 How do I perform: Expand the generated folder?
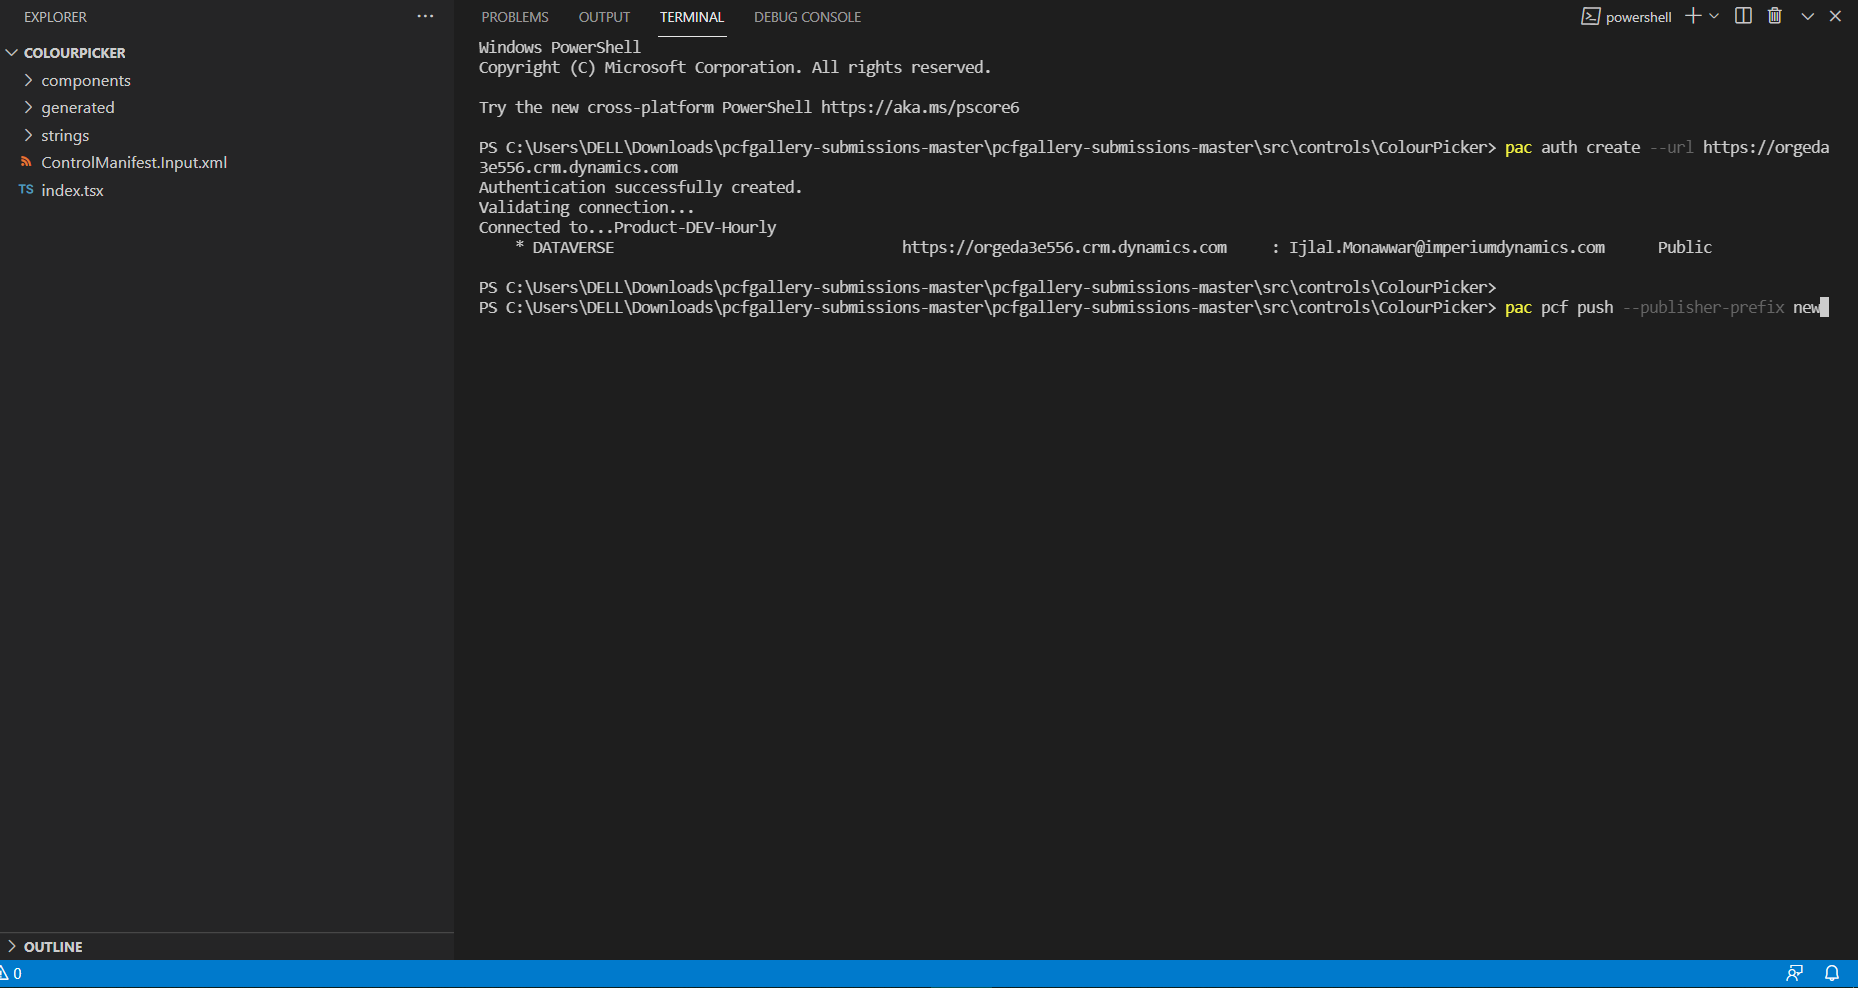pos(77,107)
